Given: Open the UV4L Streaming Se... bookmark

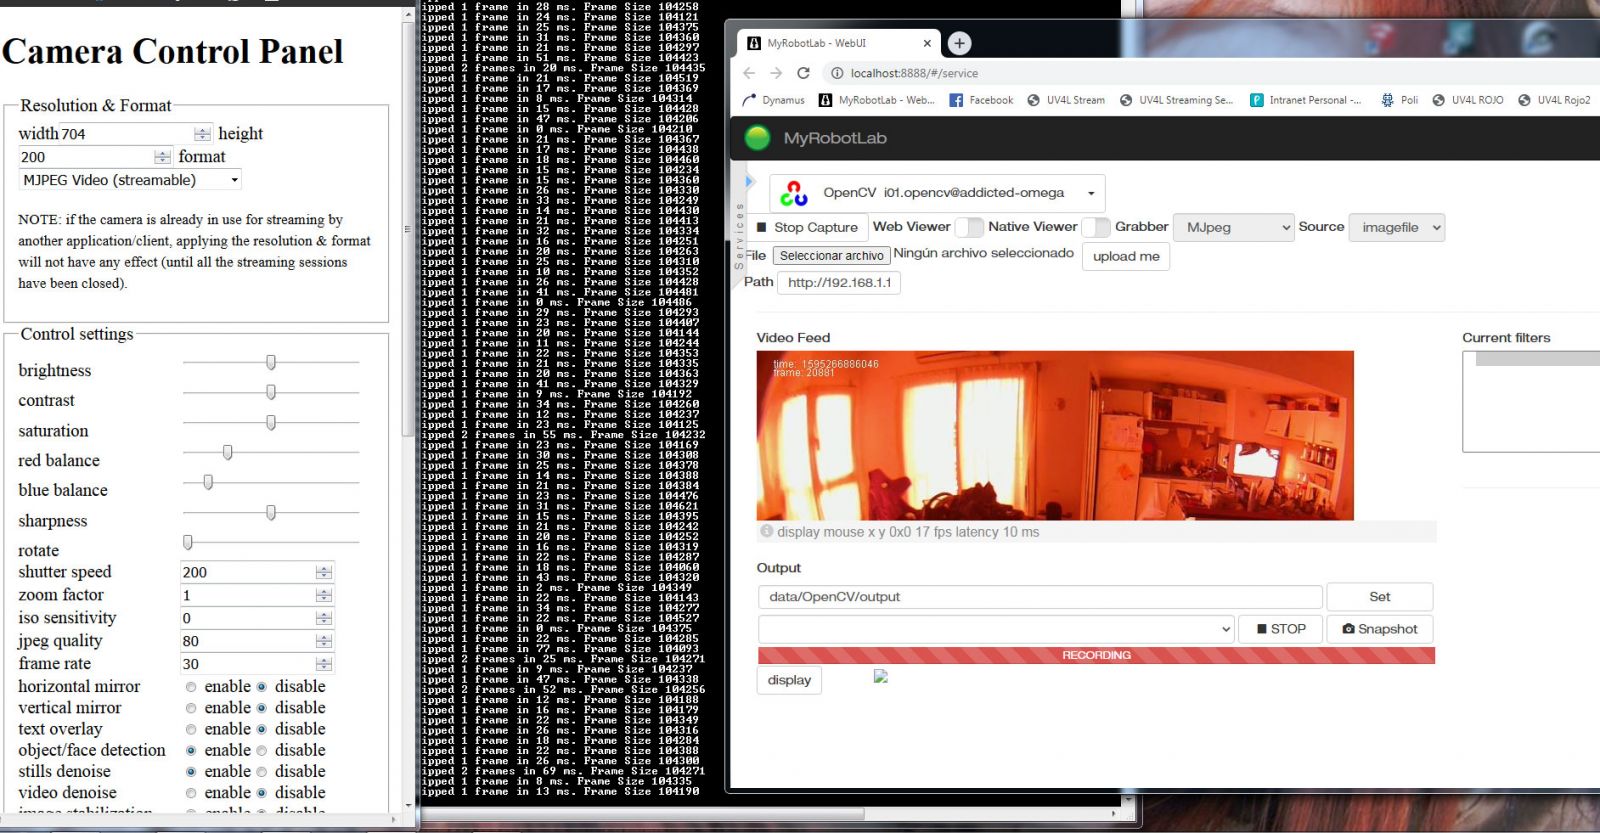Looking at the screenshot, I should point(1176,100).
